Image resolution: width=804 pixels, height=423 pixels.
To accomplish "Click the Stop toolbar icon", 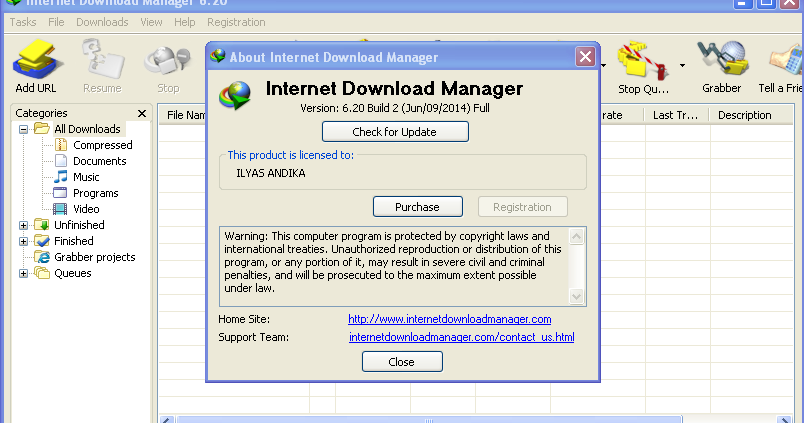I will pyautogui.click(x=168, y=62).
